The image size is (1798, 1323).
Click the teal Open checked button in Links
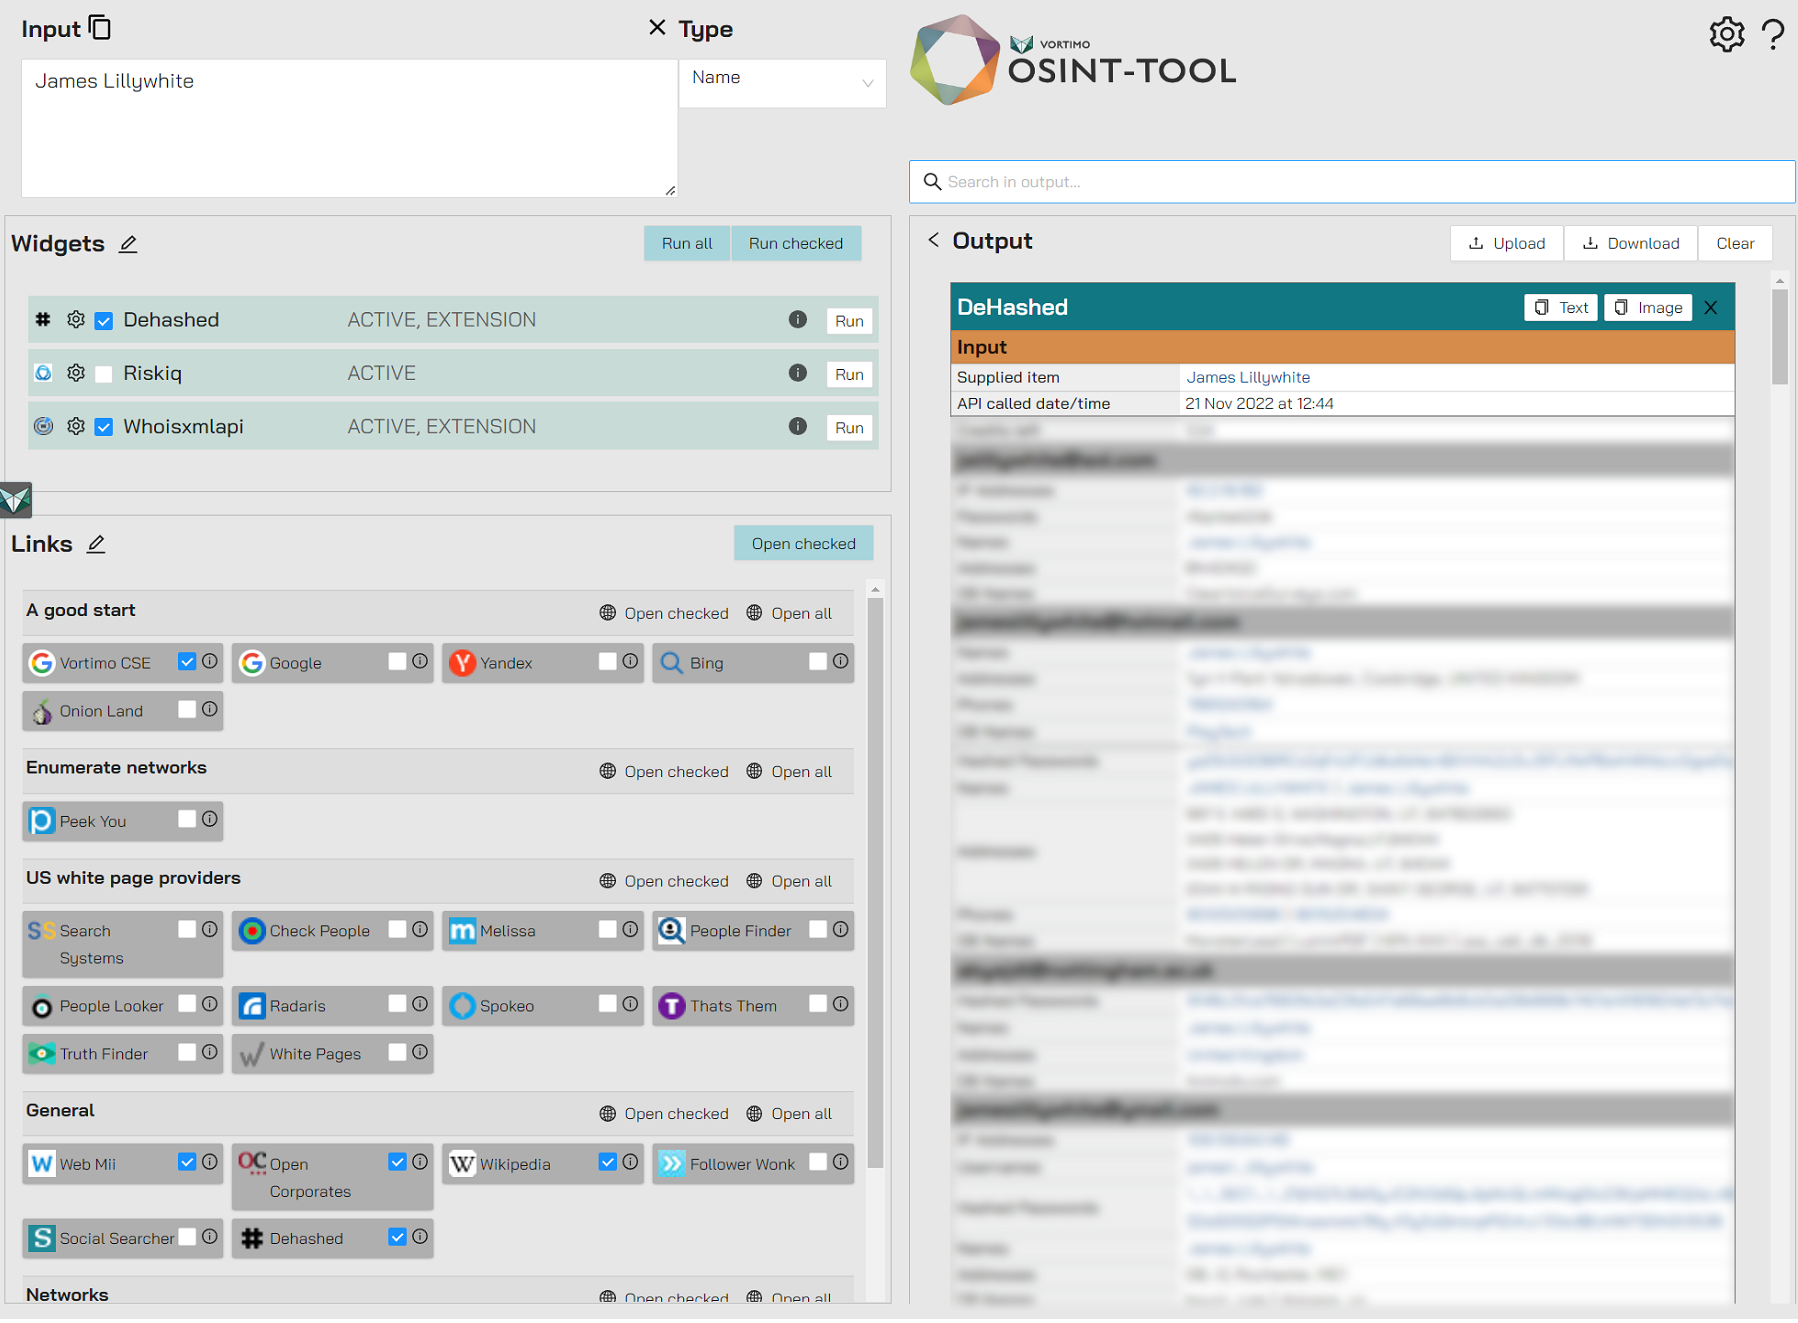coord(803,544)
